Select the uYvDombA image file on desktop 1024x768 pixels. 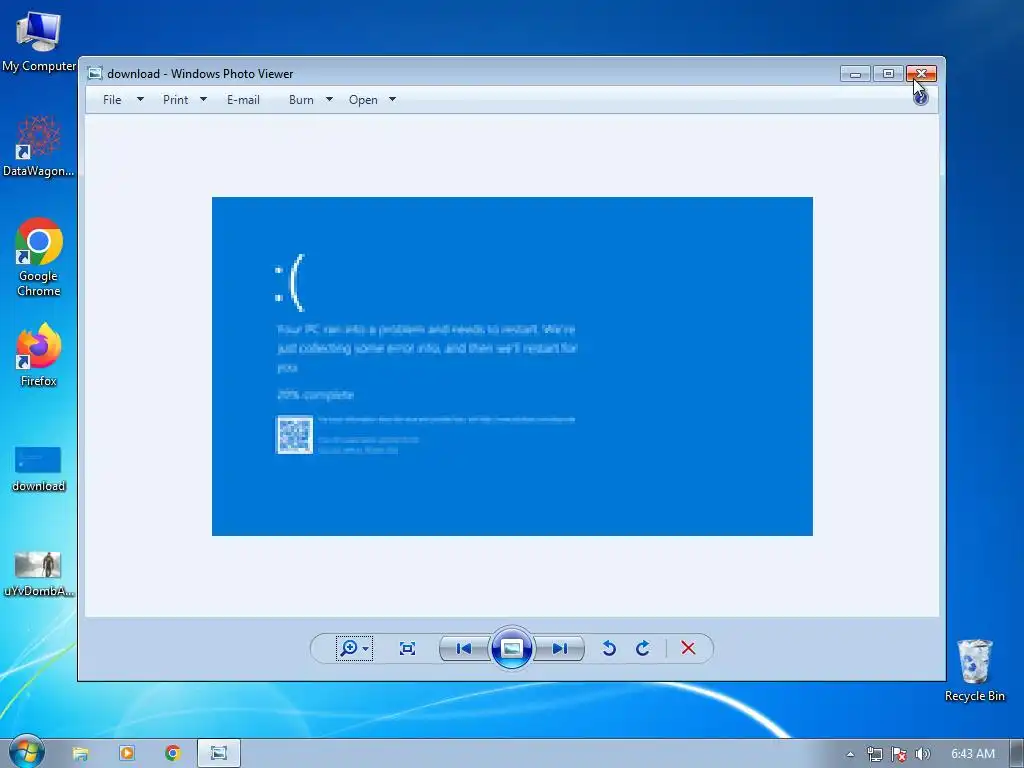(x=39, y=574)
